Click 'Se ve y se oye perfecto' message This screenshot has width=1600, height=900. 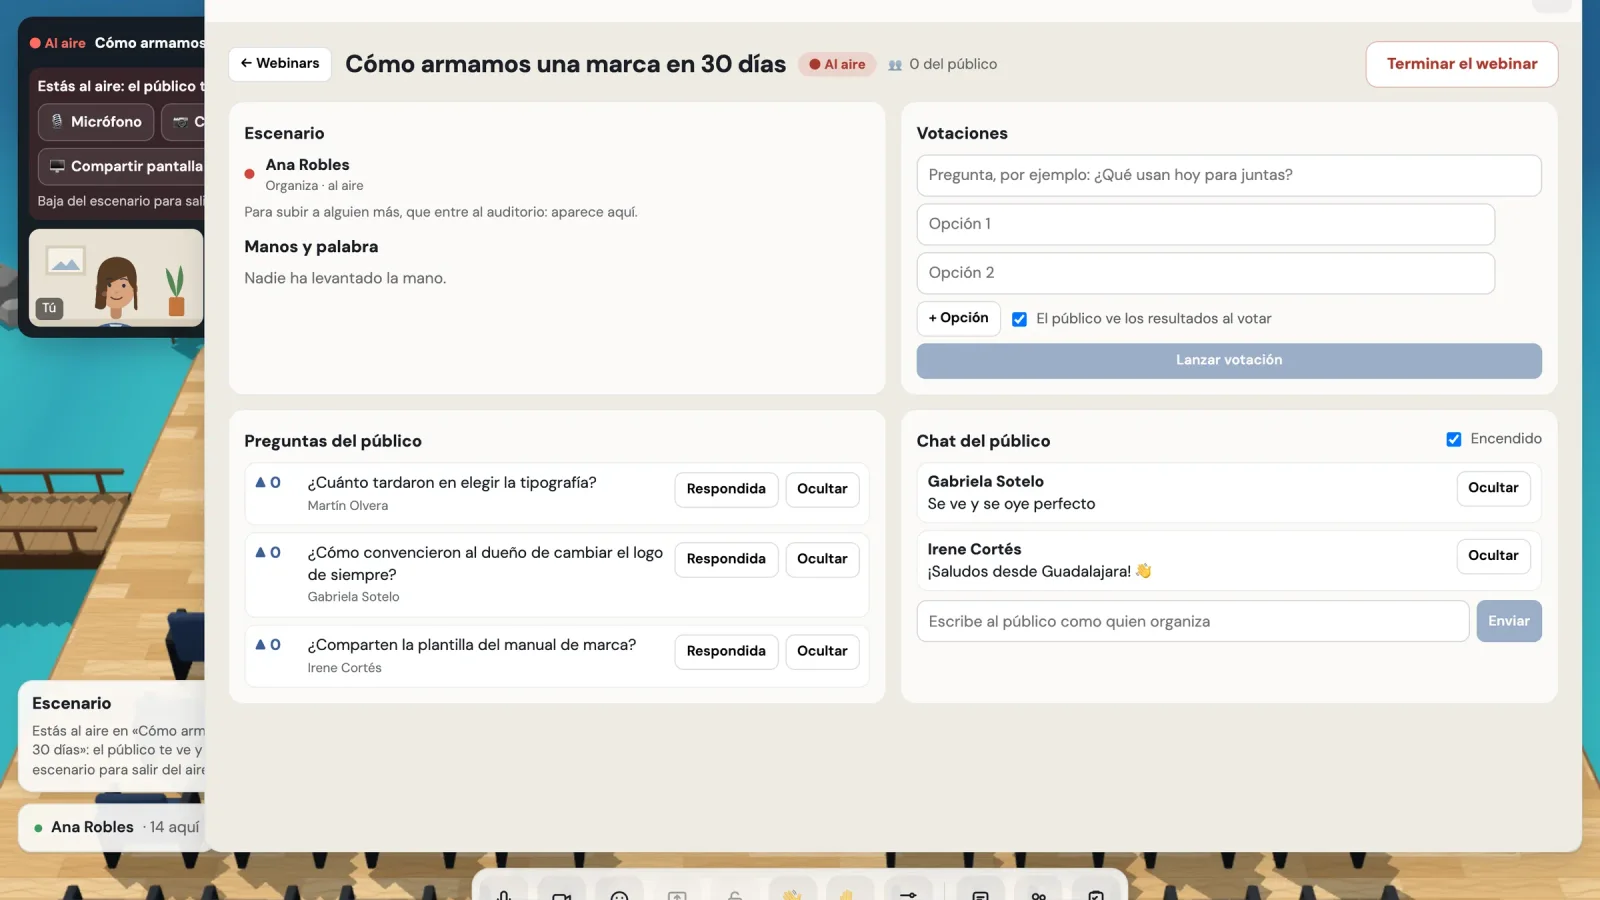click(x=1011, y=504)
